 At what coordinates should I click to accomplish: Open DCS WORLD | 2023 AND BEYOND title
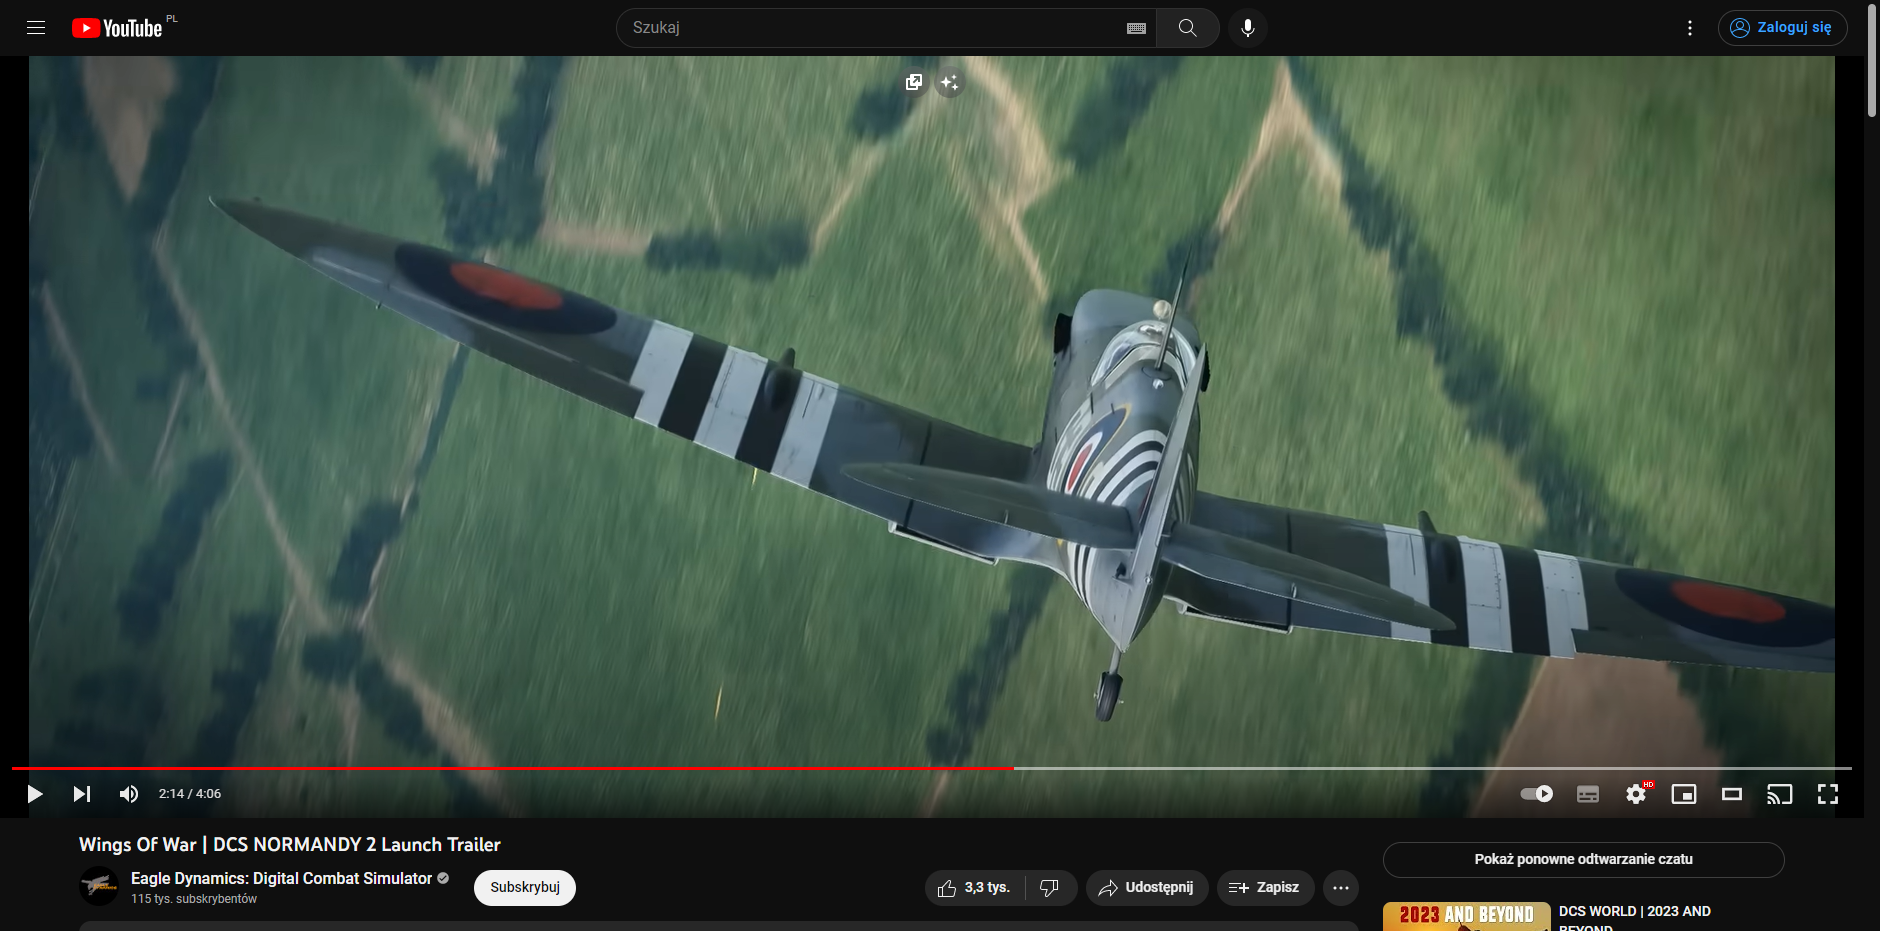point(1635,918)
